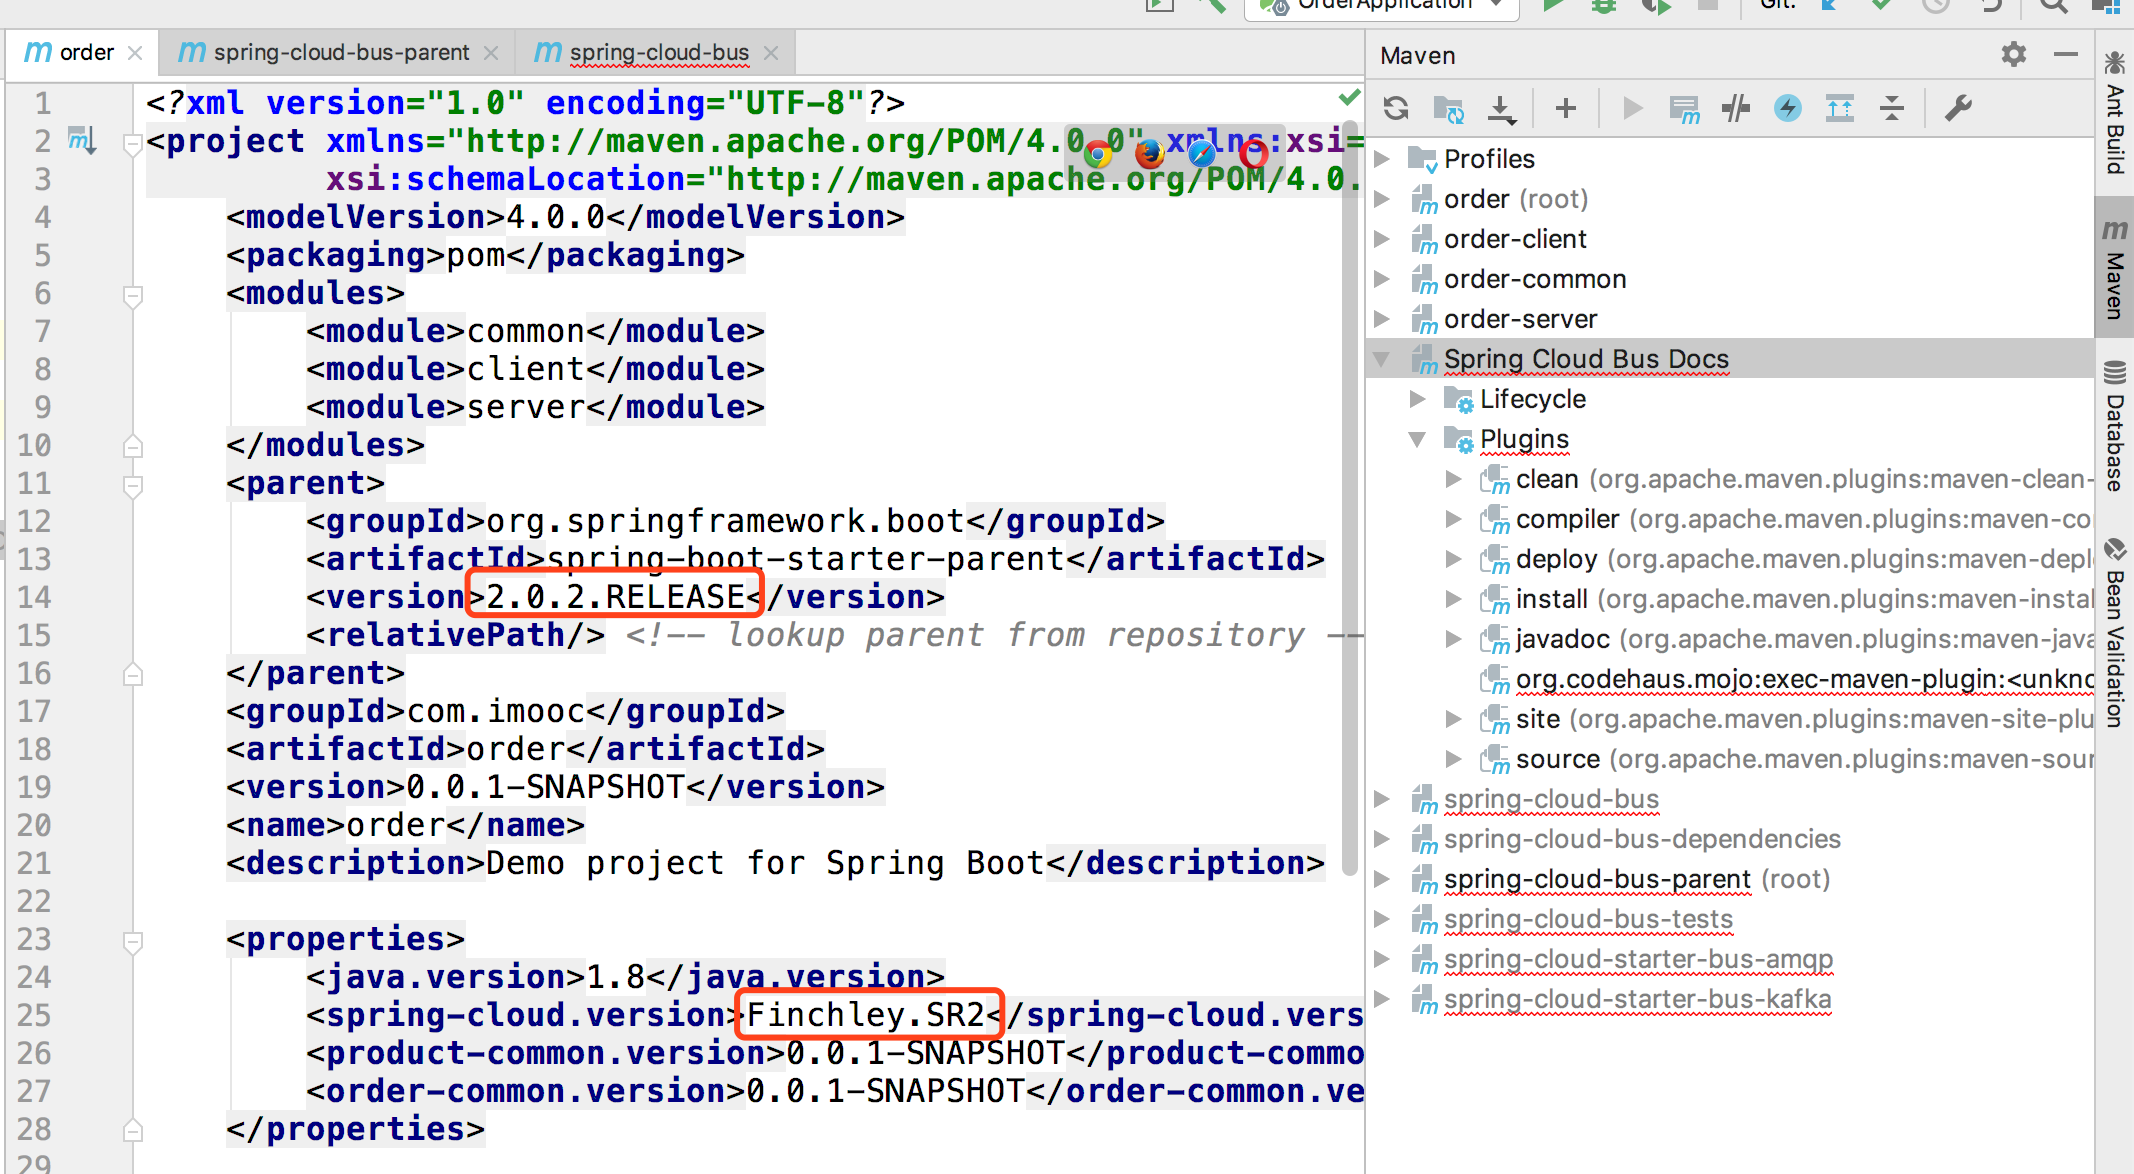Open pom preview in Chrome browser icon
The width and height of the screenshot is (2134, 1174).
pyautogui.click(x=1098, y=154)
